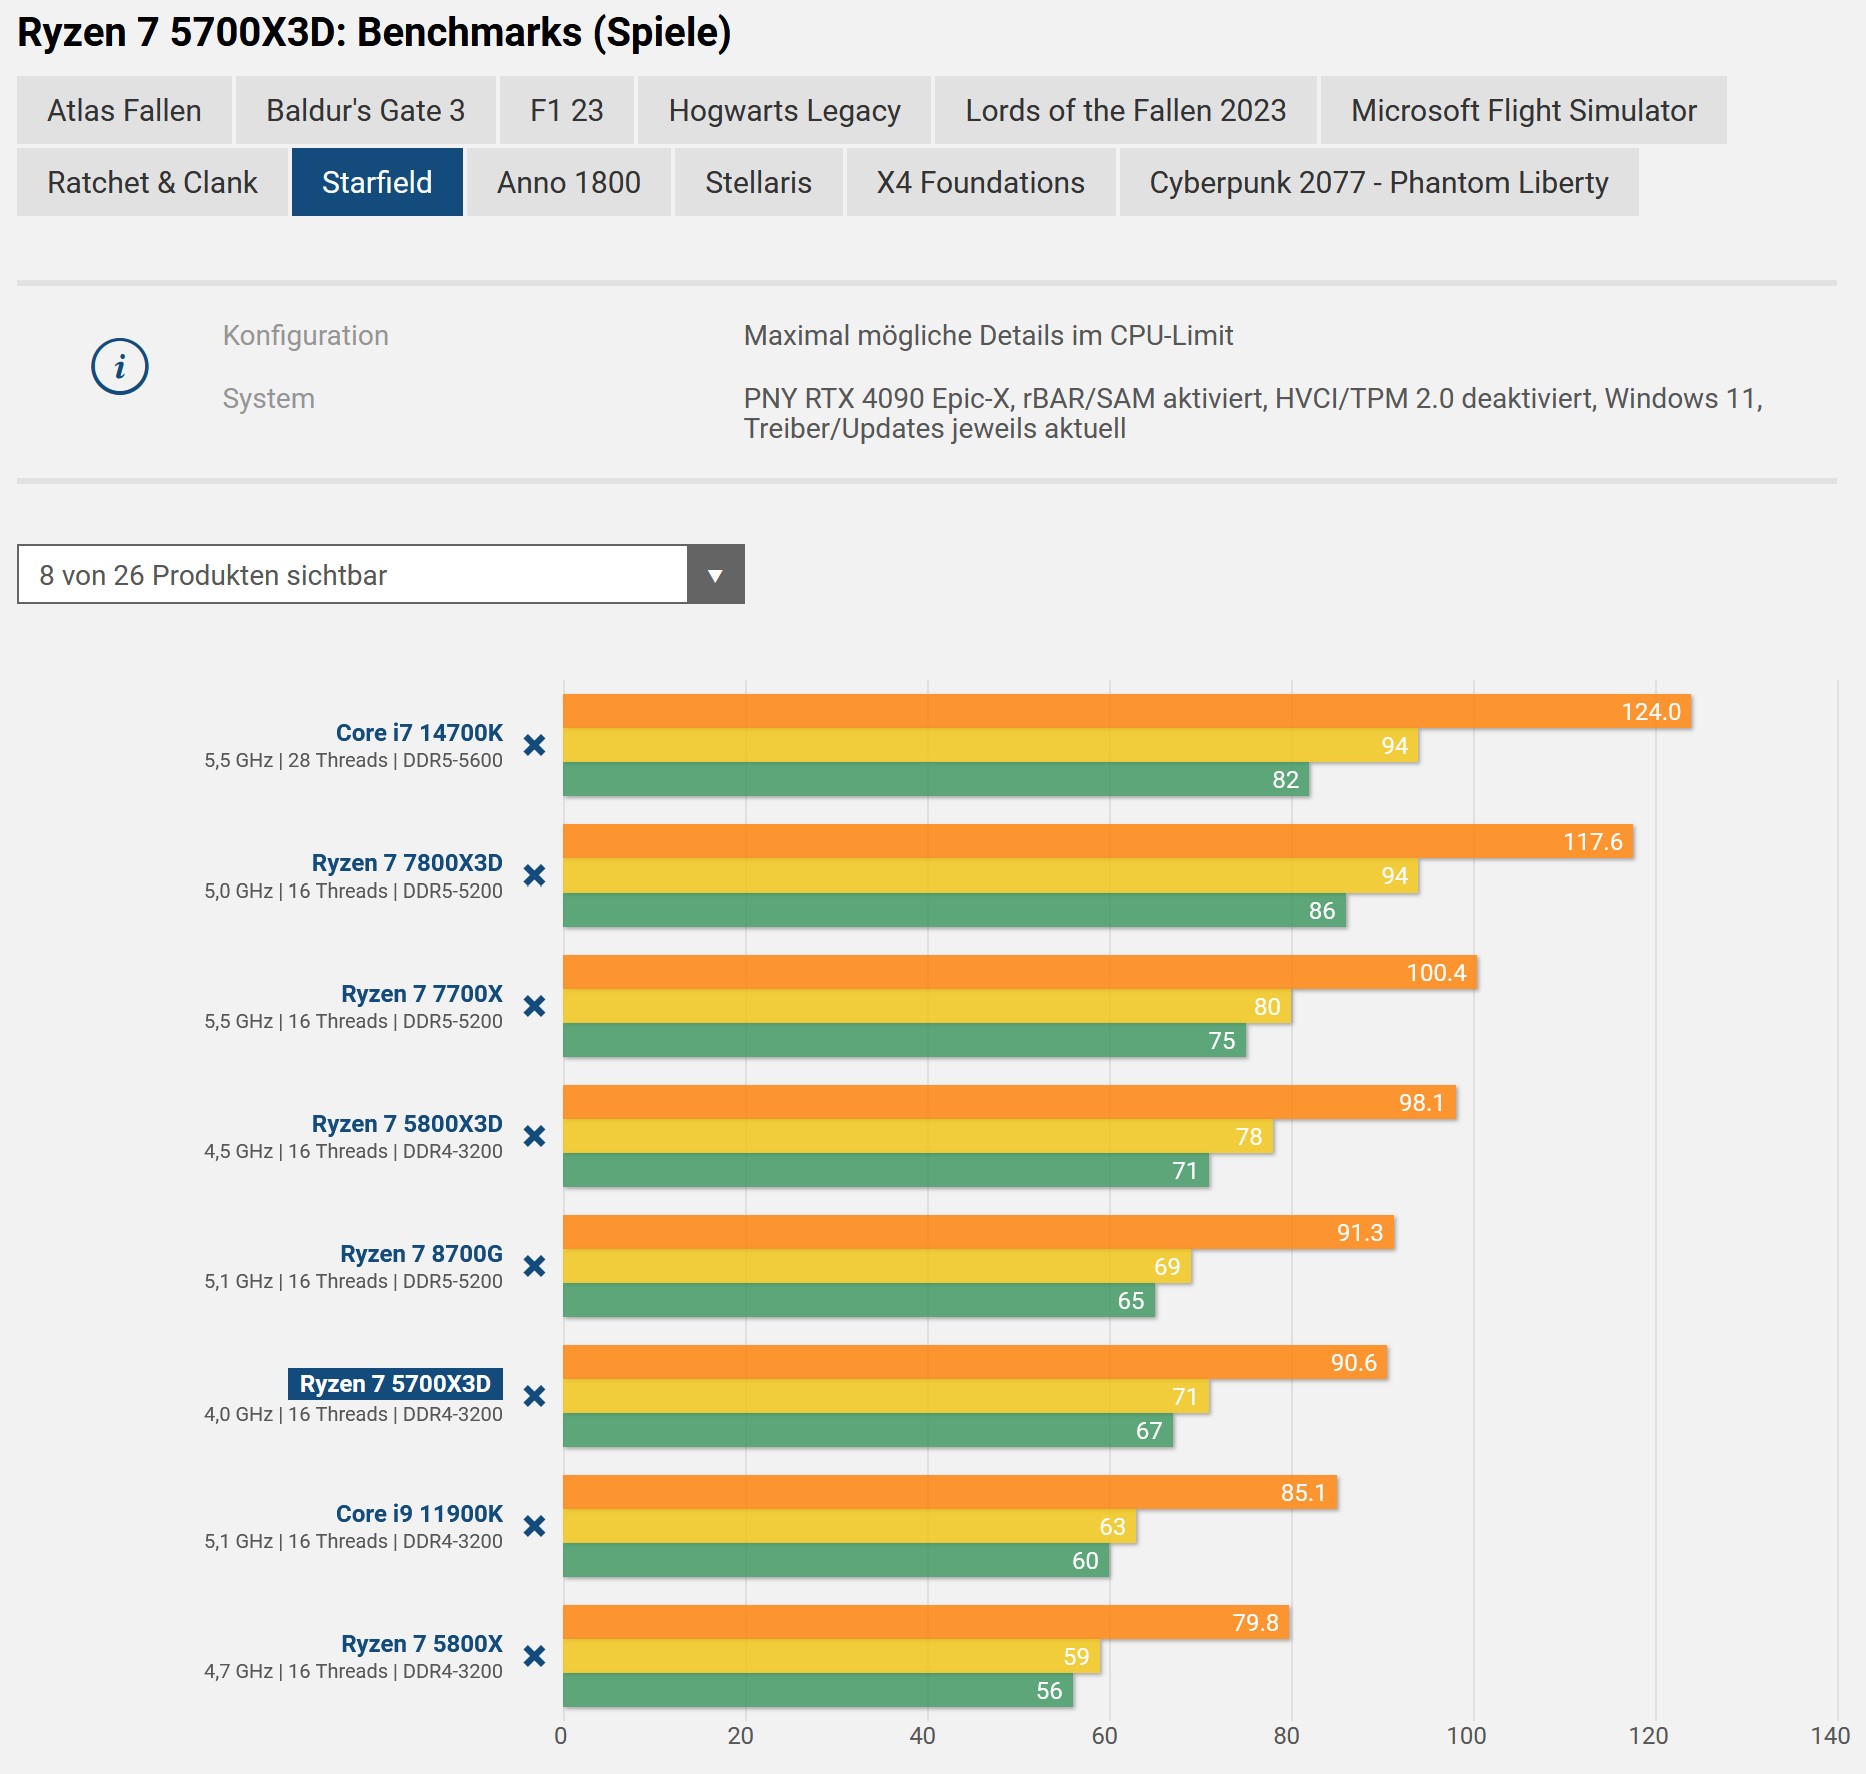The width and height of the screenshot is (1866, 1774).
Task: Click the PNY RTX 4090 Epic-X system description
Action: click(x=1253, y=413)
